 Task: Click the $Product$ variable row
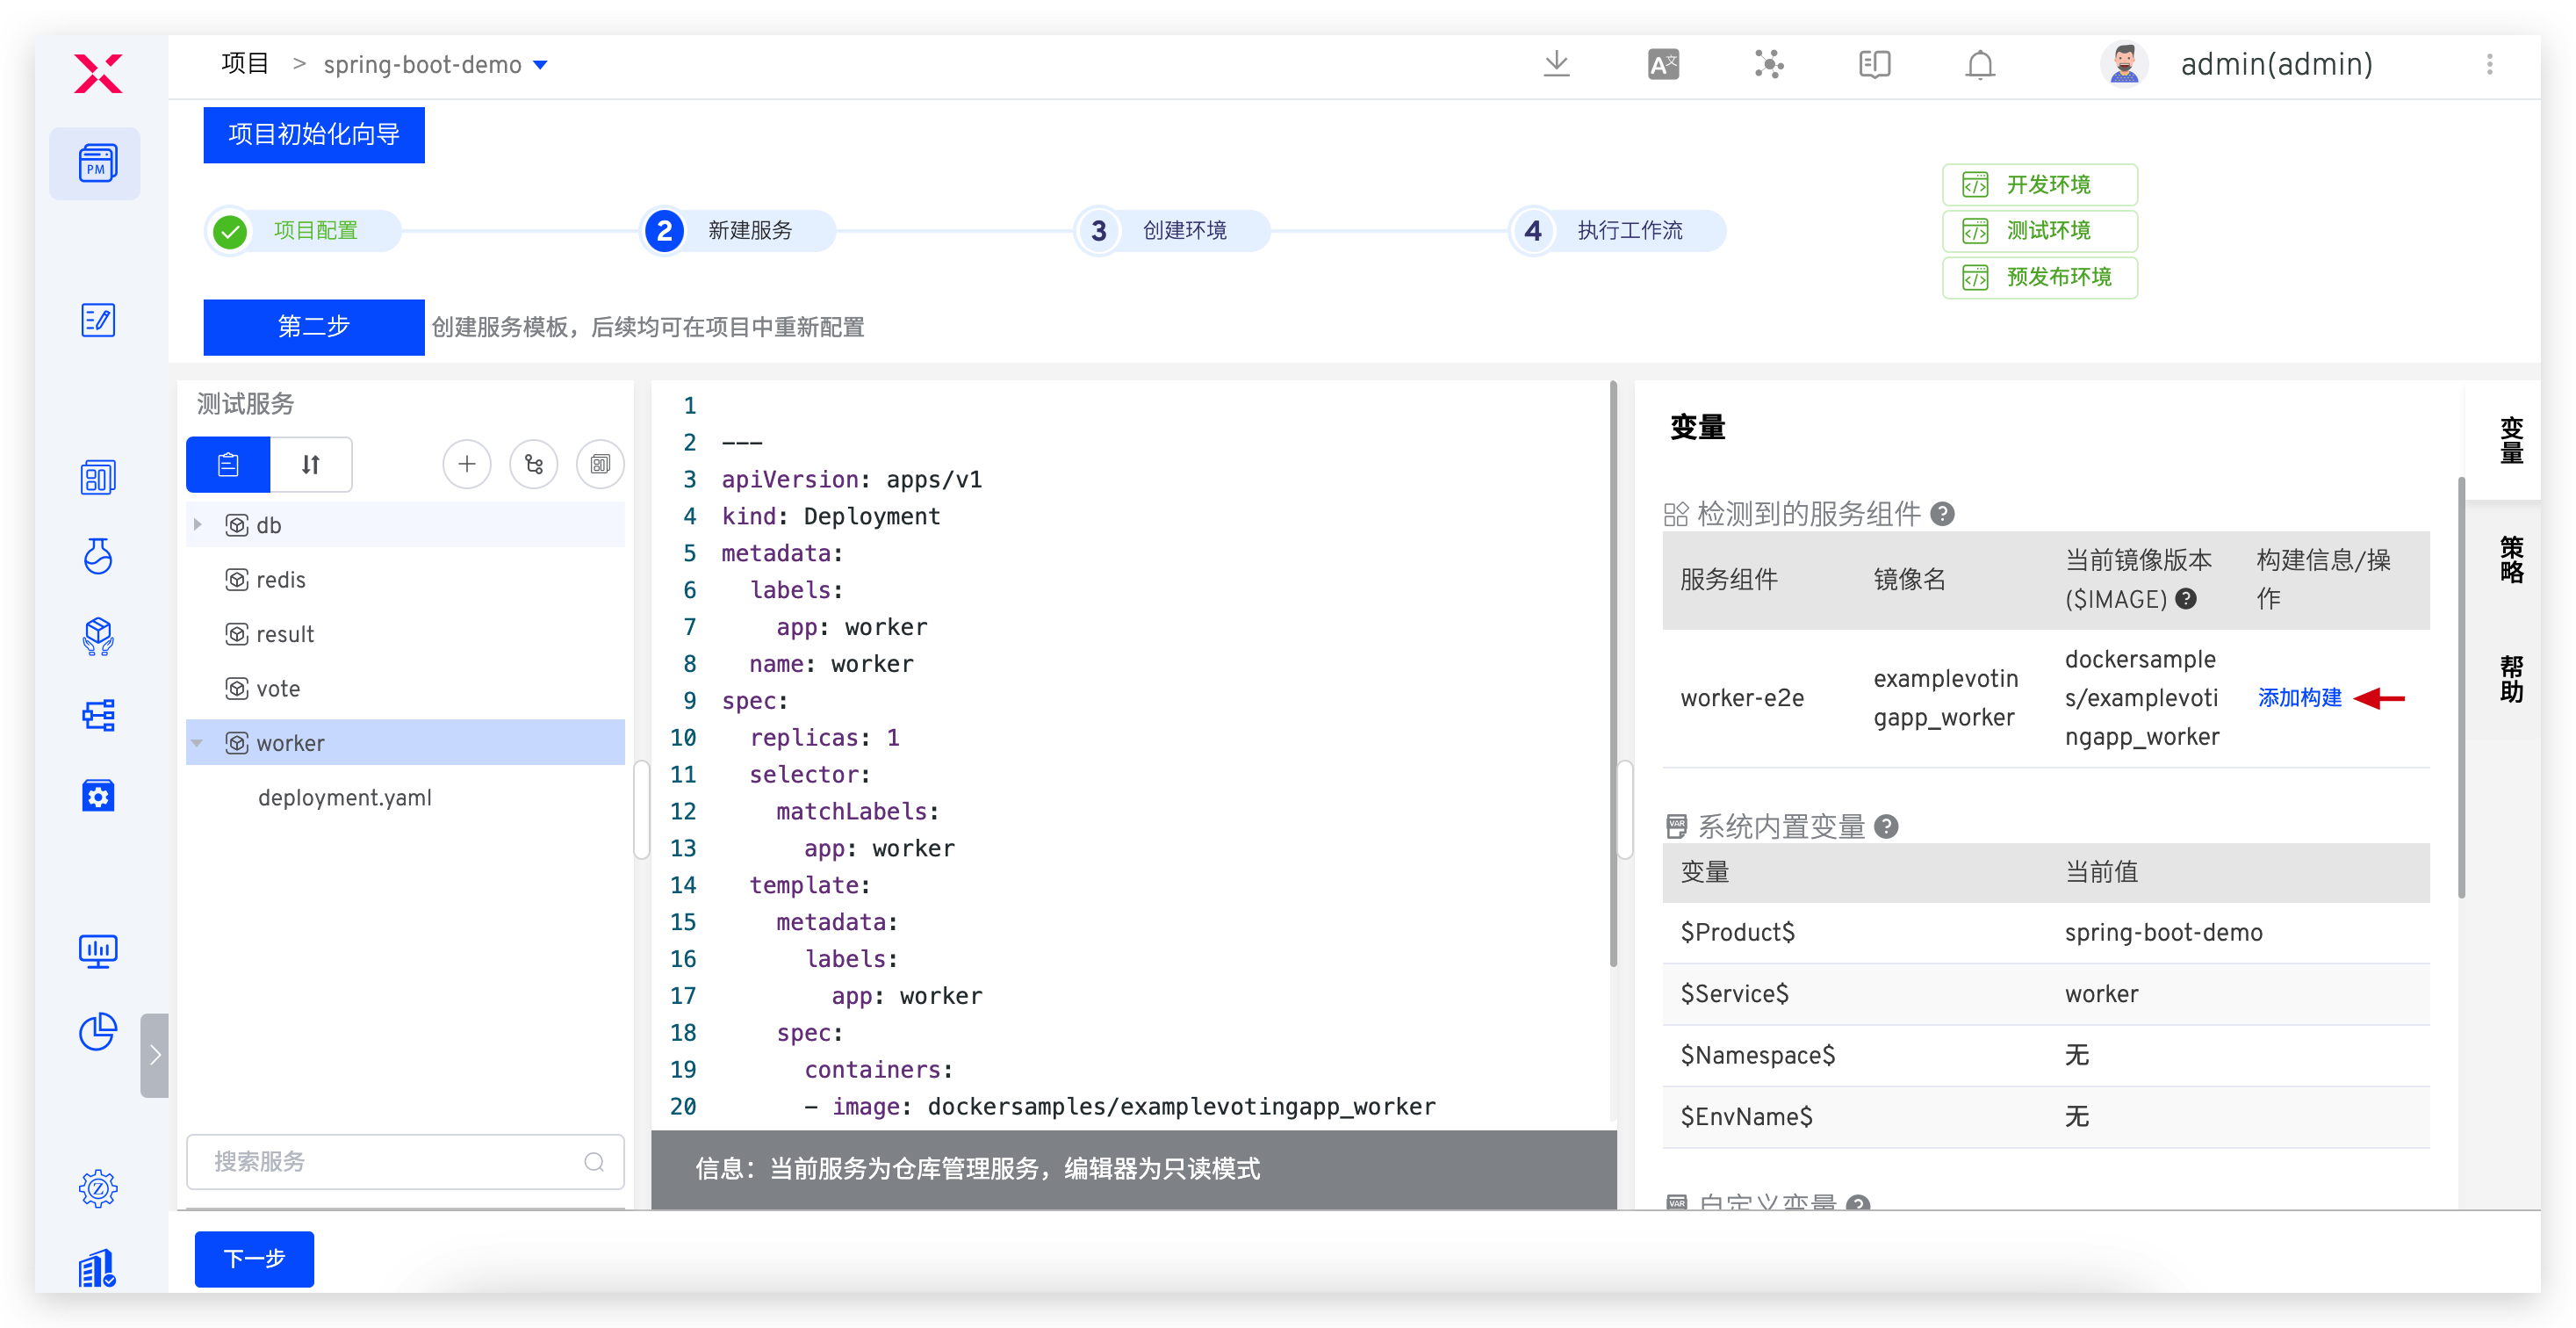click(2045, 933)
